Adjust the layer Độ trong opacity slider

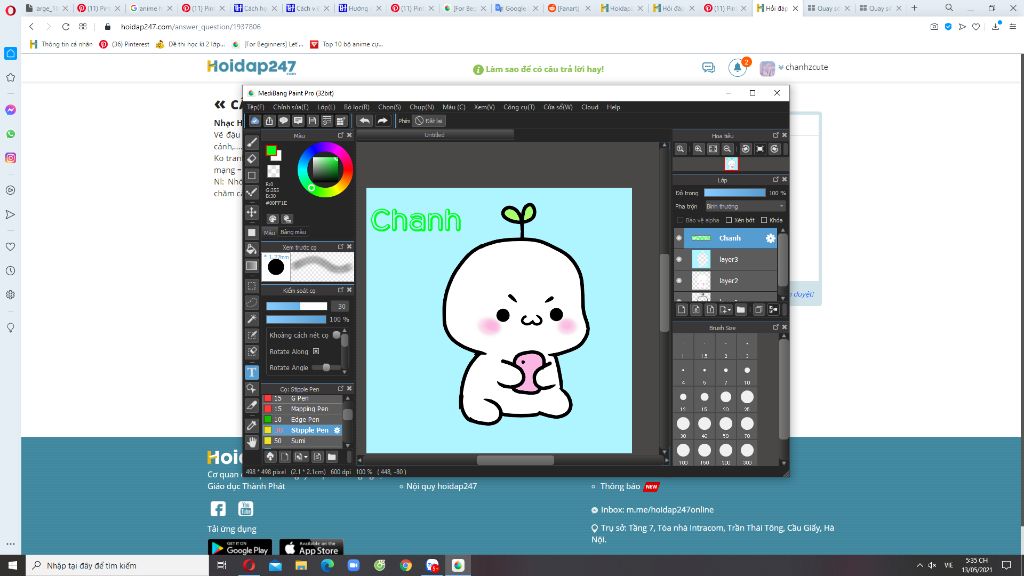735,193
